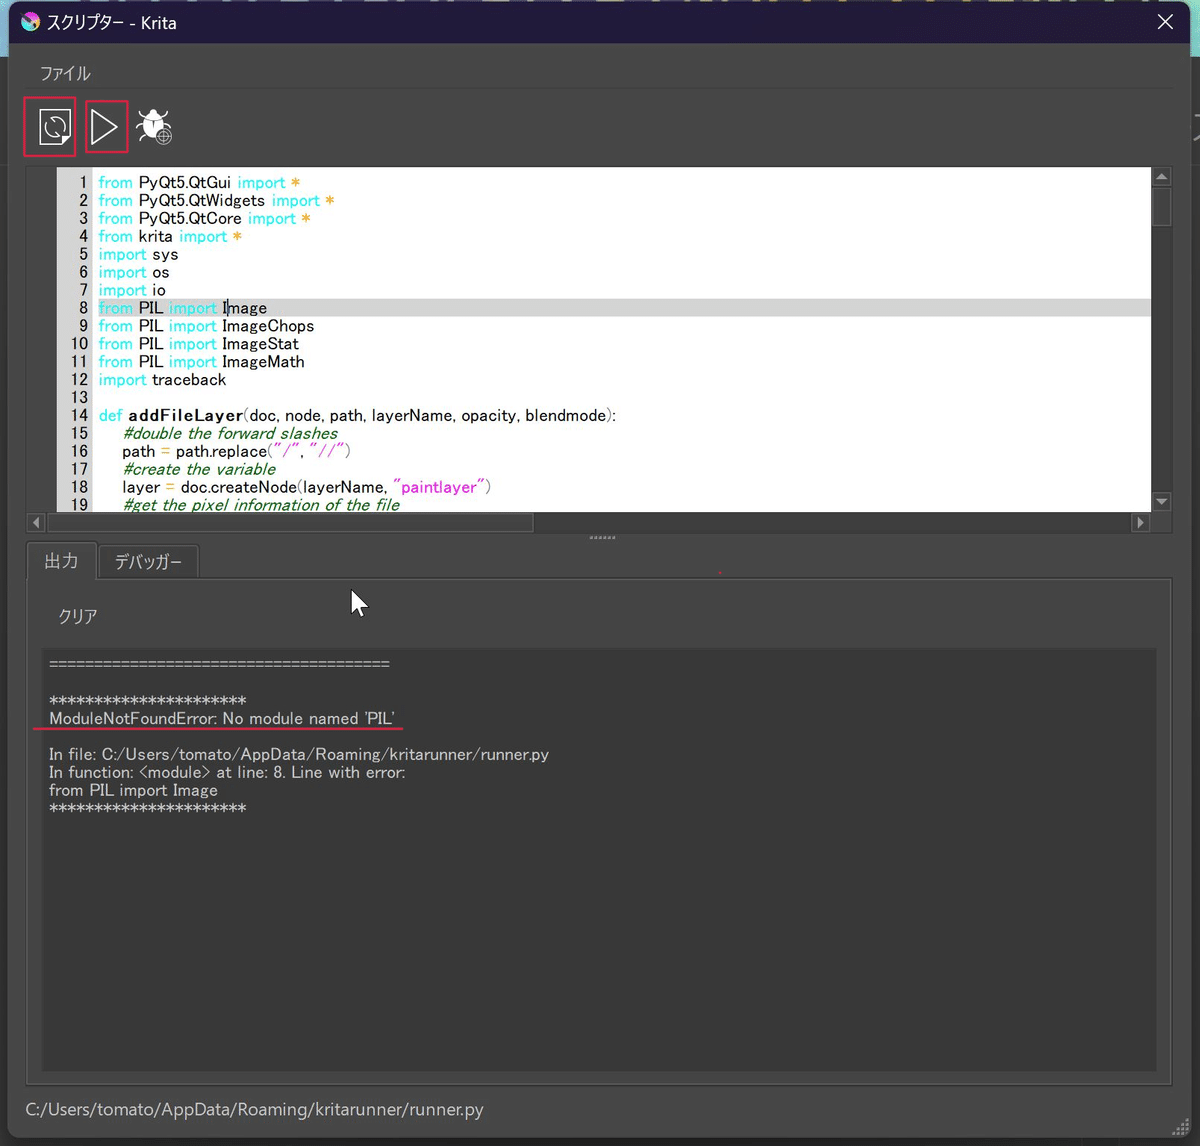Click the code editor scroll down arrow

[x=1161, y=502]
